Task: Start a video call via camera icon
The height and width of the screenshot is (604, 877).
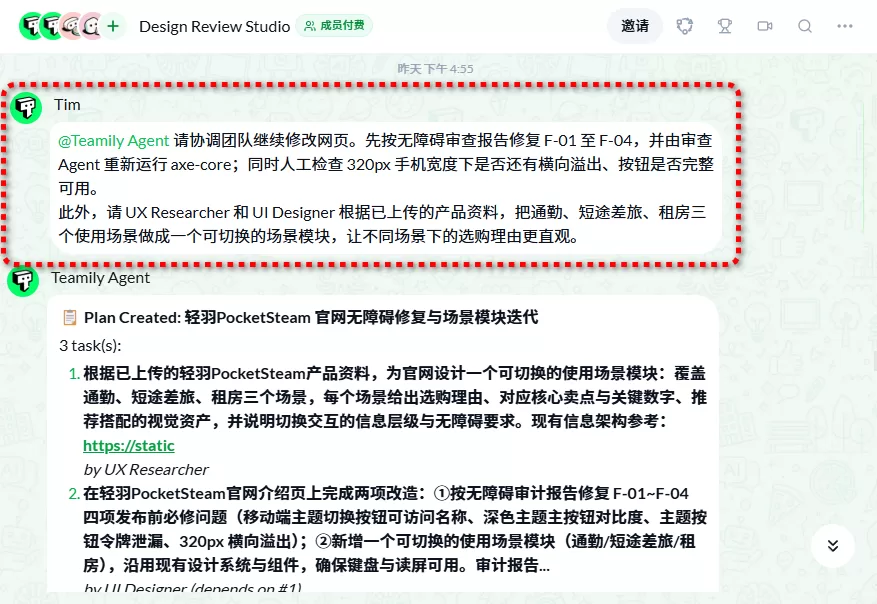Action: point(765,26)
